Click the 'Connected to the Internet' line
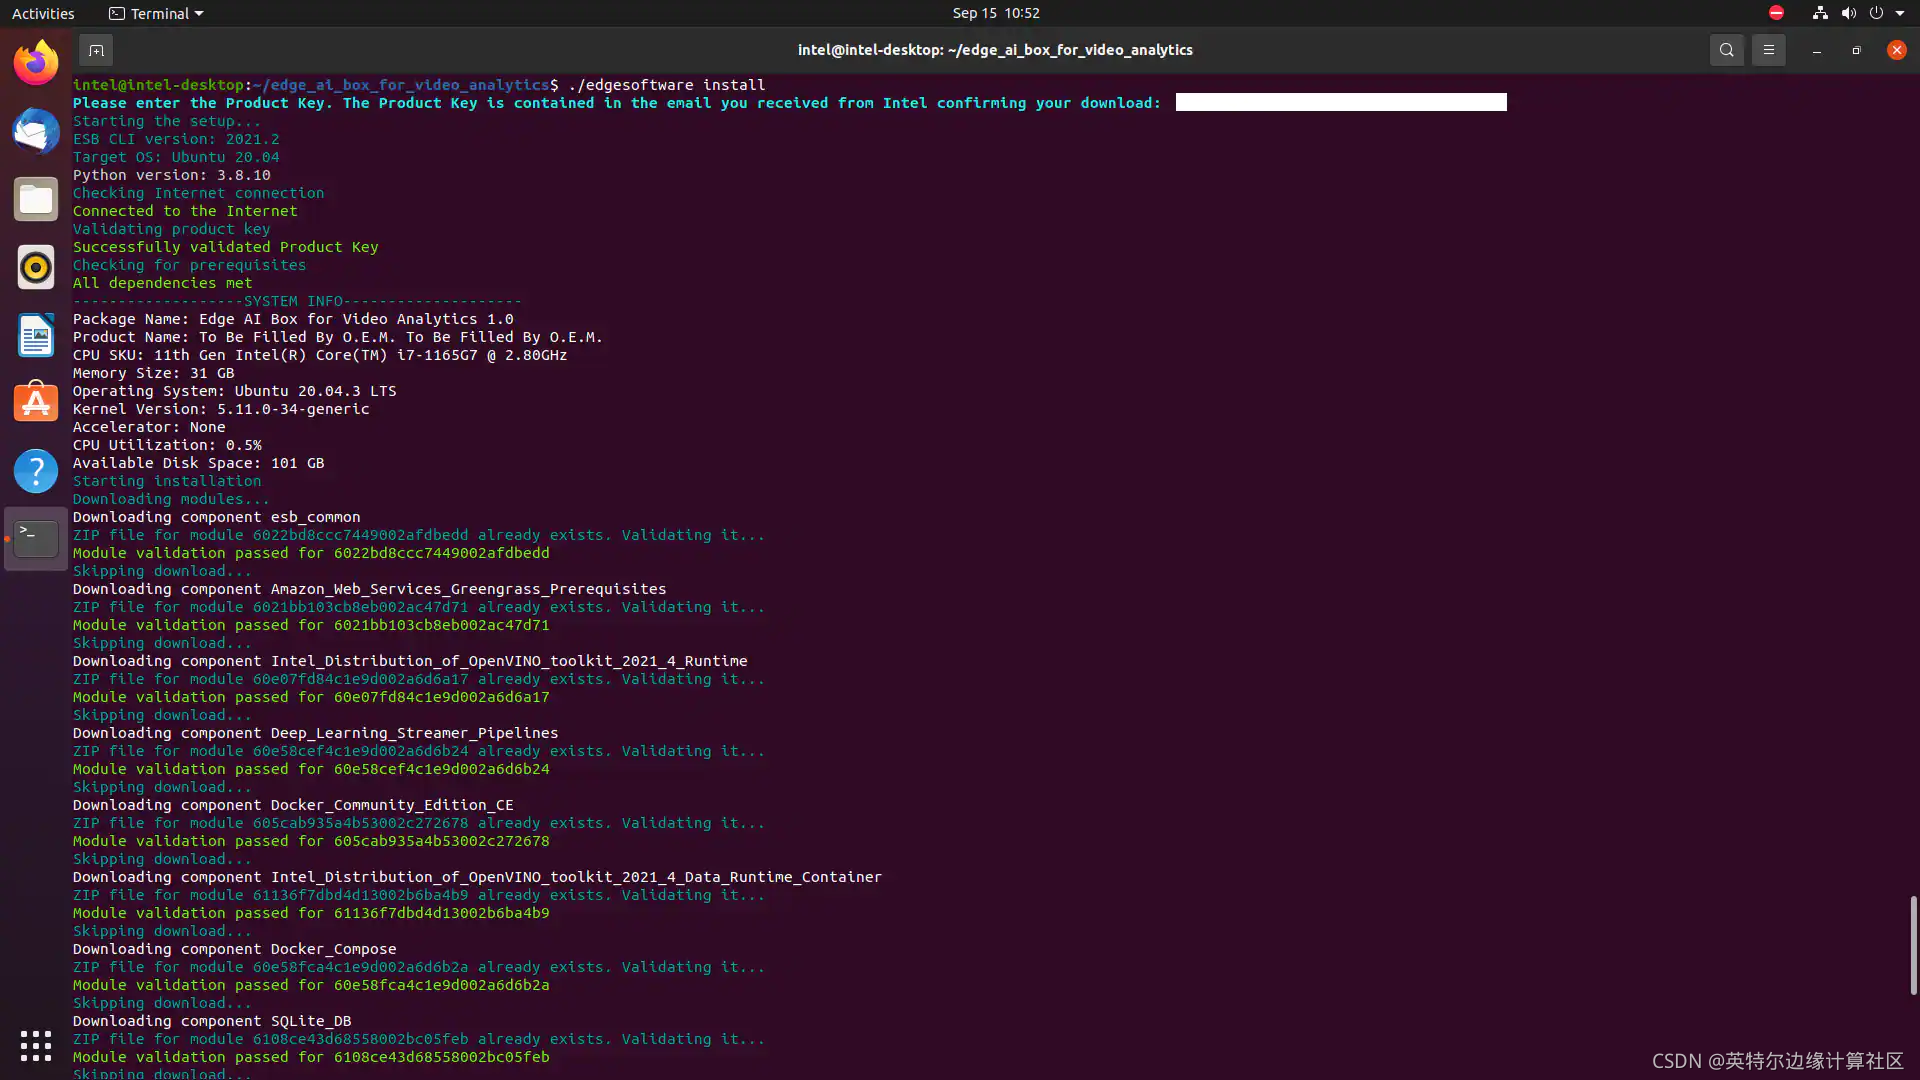Screen dimensions: 1920x1080 185,211
